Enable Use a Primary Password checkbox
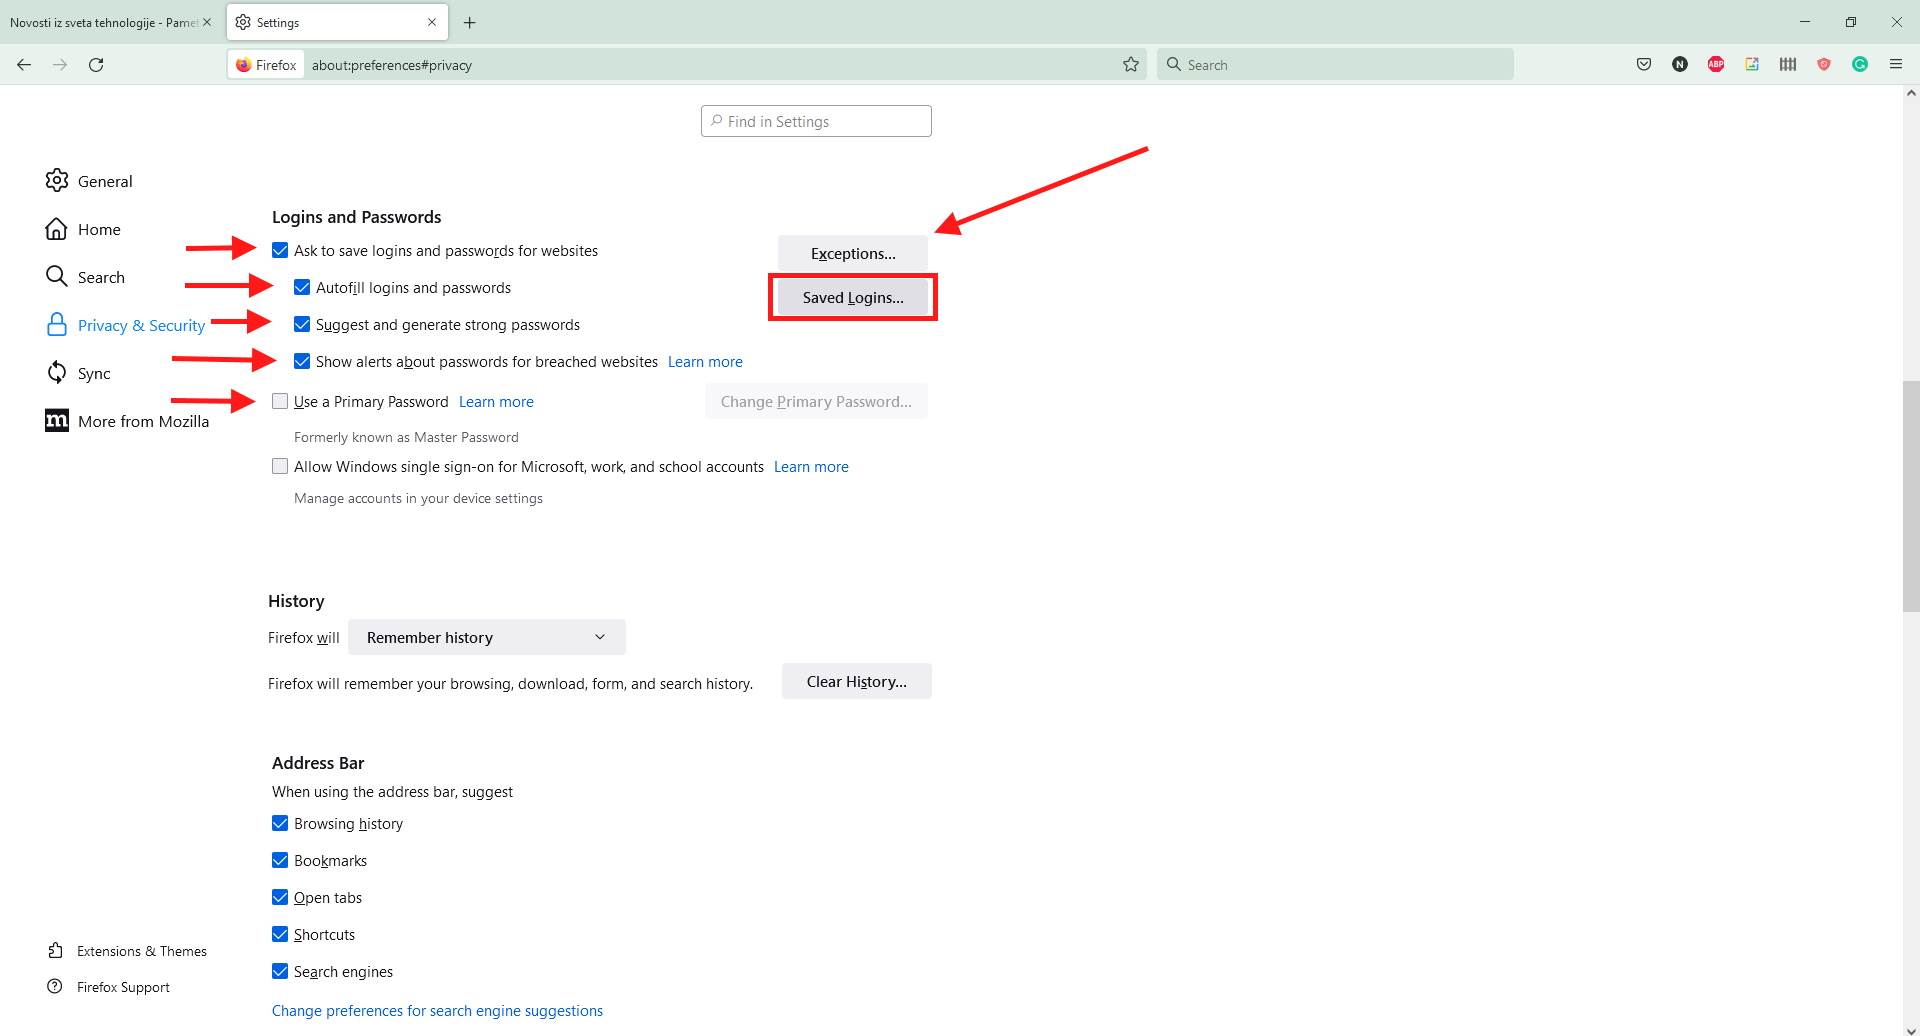 coord(280,402)
